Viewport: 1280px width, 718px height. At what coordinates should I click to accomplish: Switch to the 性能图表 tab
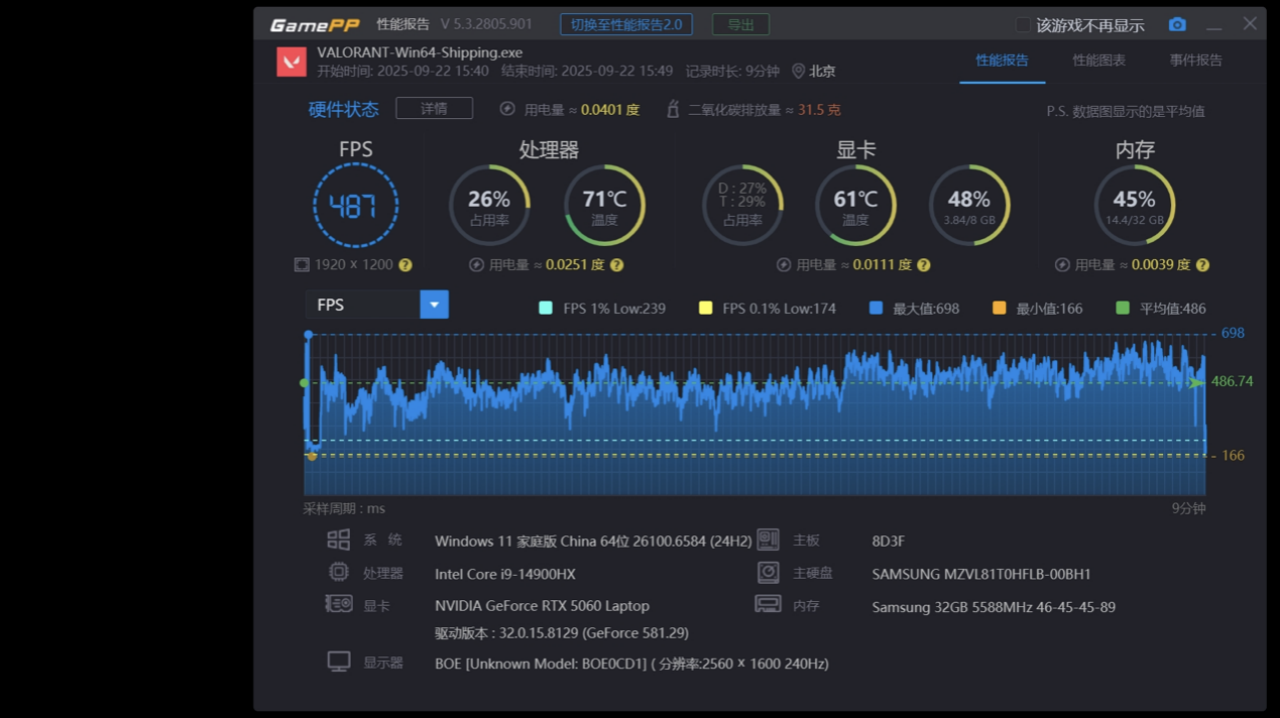point(1099,60)
